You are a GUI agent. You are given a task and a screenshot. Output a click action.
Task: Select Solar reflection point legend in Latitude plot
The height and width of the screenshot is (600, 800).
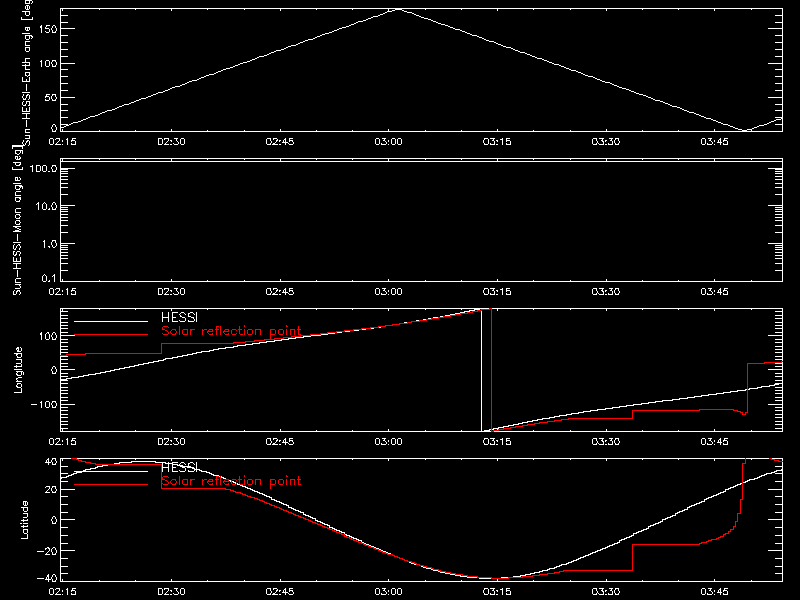[x=231, y=481]
